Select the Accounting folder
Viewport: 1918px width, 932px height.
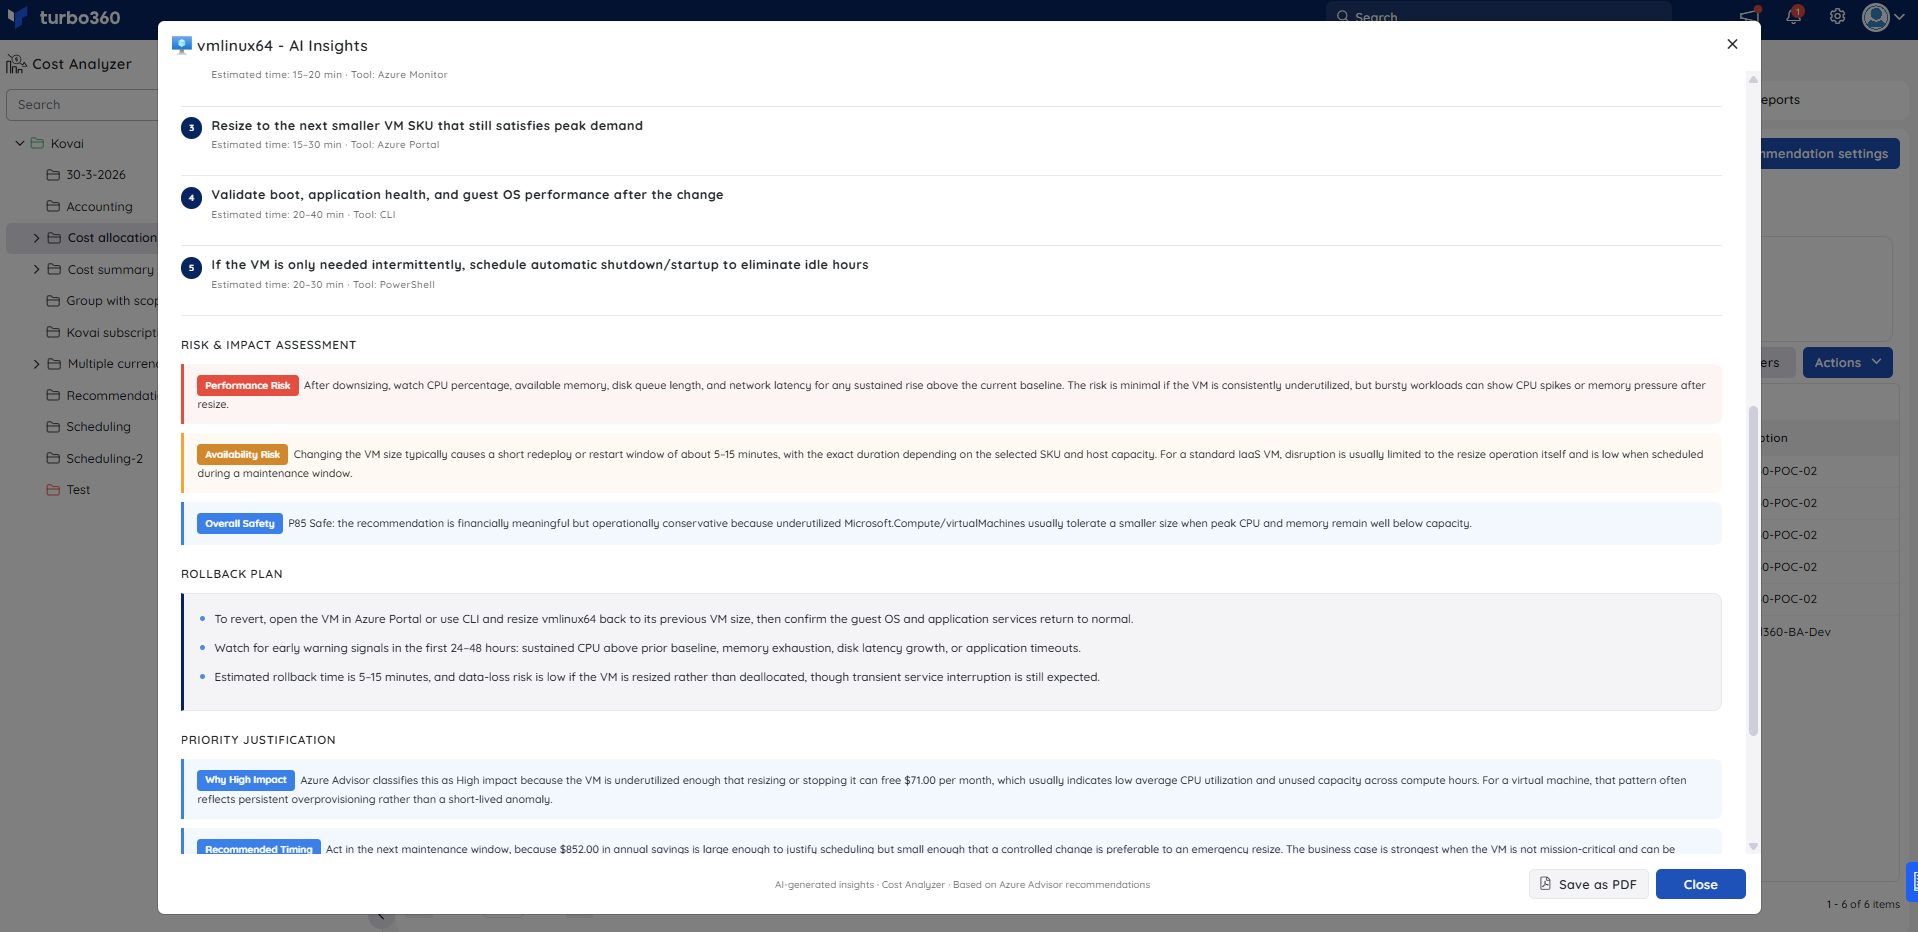click(x=98, y=206)
